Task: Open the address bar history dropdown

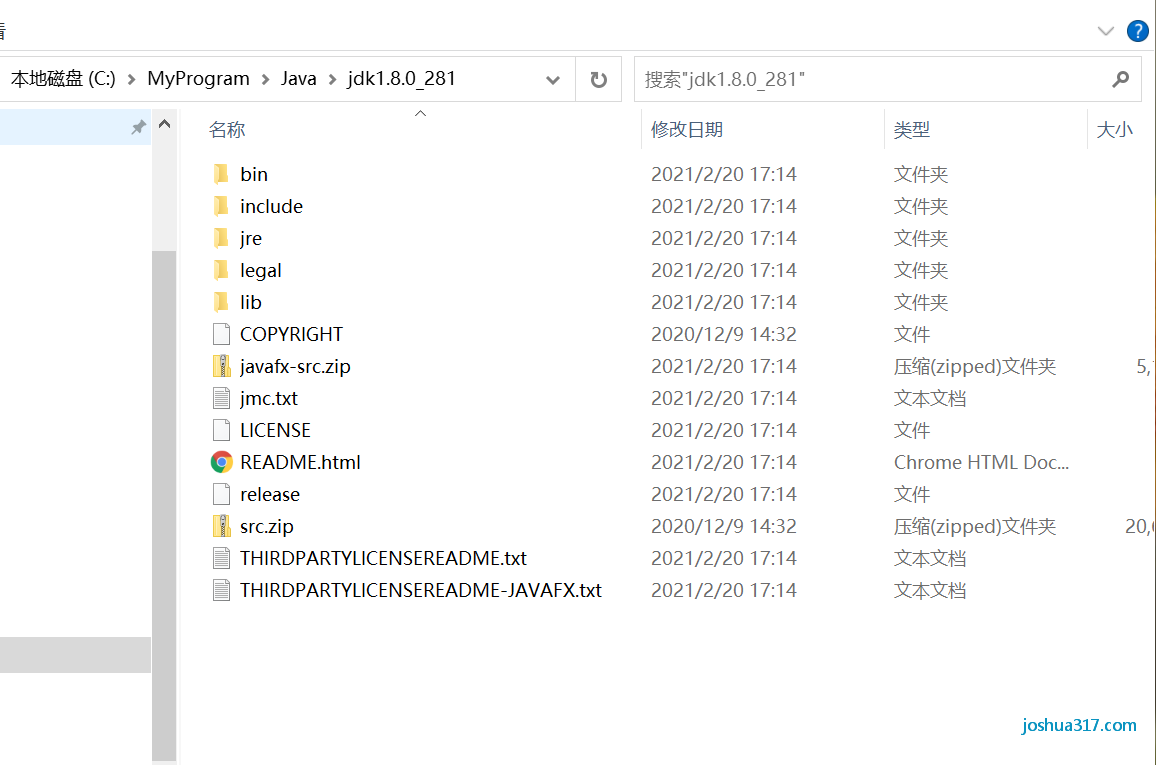Action: (x=552, y=80)
